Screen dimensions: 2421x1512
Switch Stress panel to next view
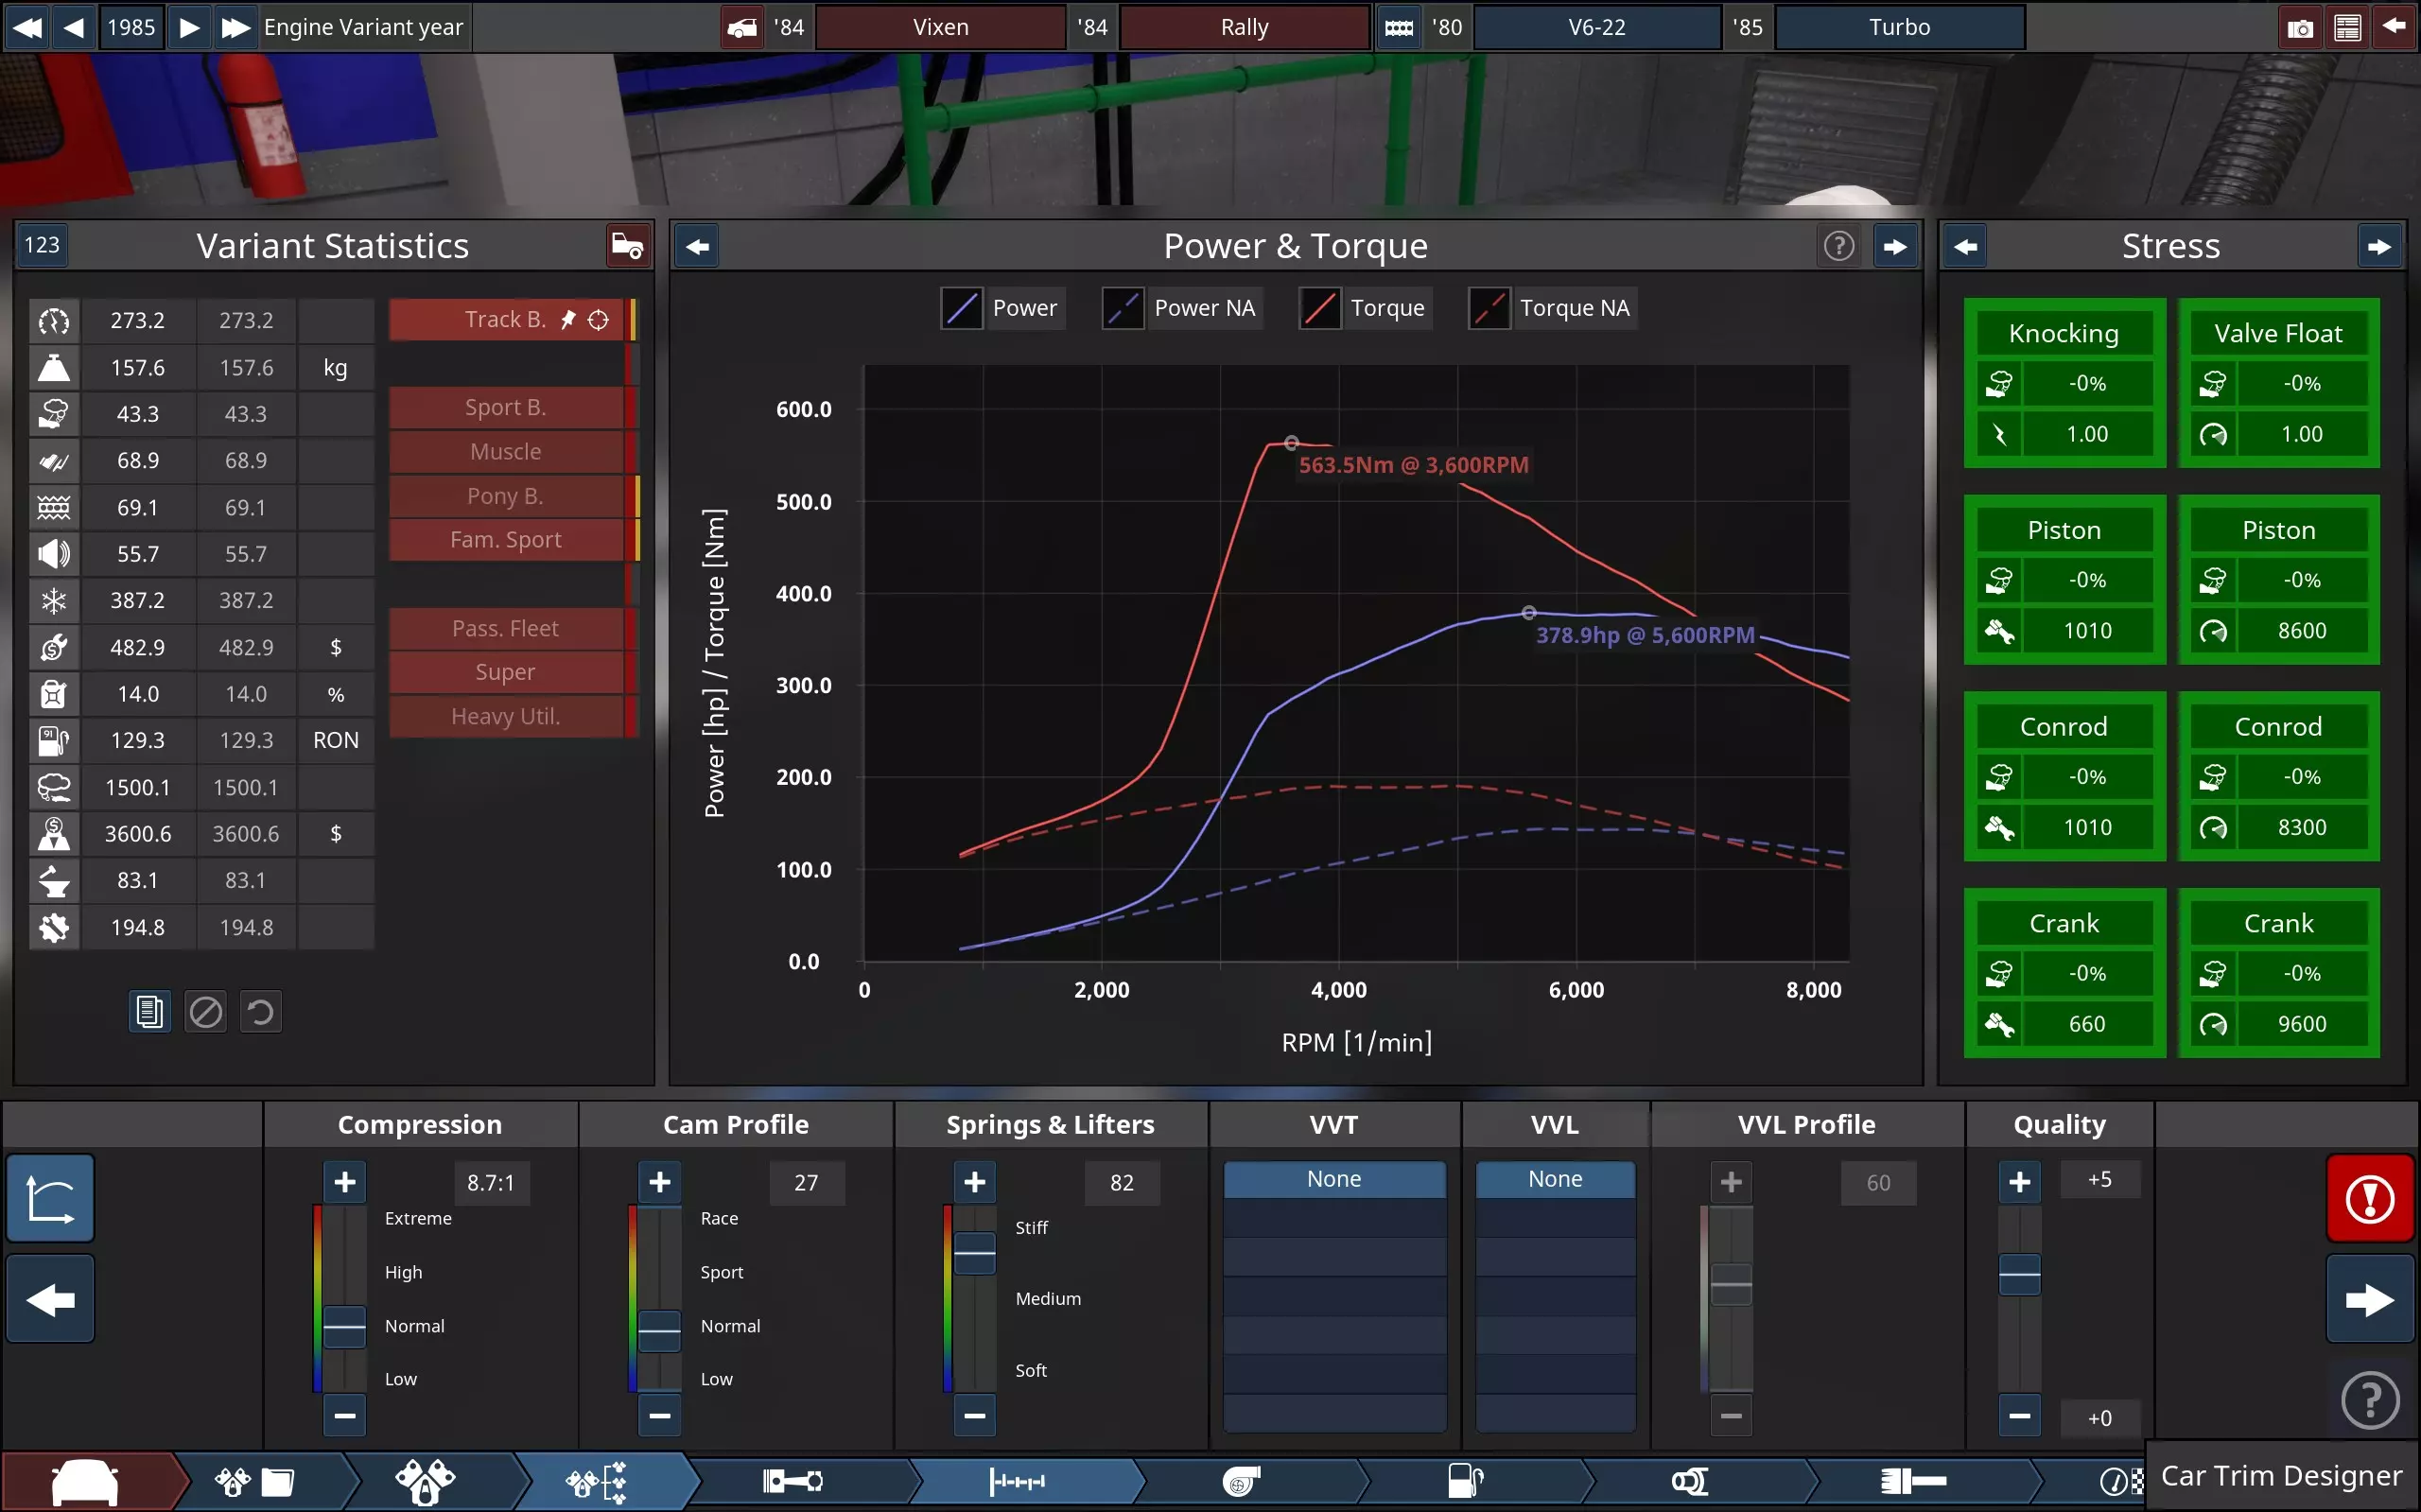(x=2379, y=247)
